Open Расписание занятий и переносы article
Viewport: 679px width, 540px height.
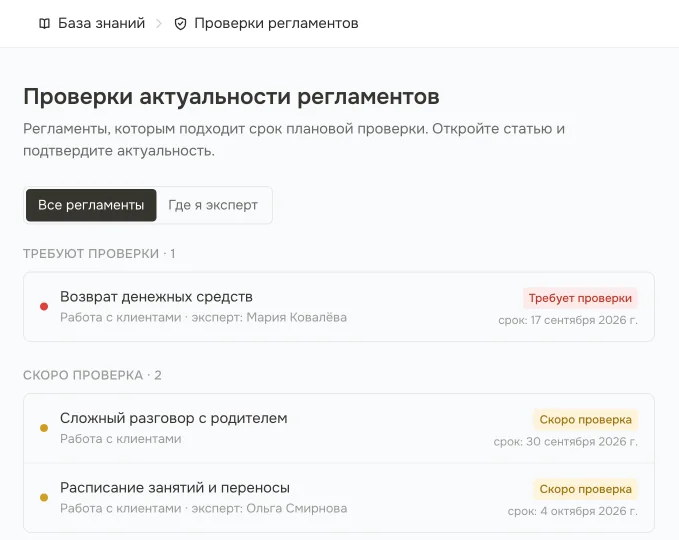175,488
